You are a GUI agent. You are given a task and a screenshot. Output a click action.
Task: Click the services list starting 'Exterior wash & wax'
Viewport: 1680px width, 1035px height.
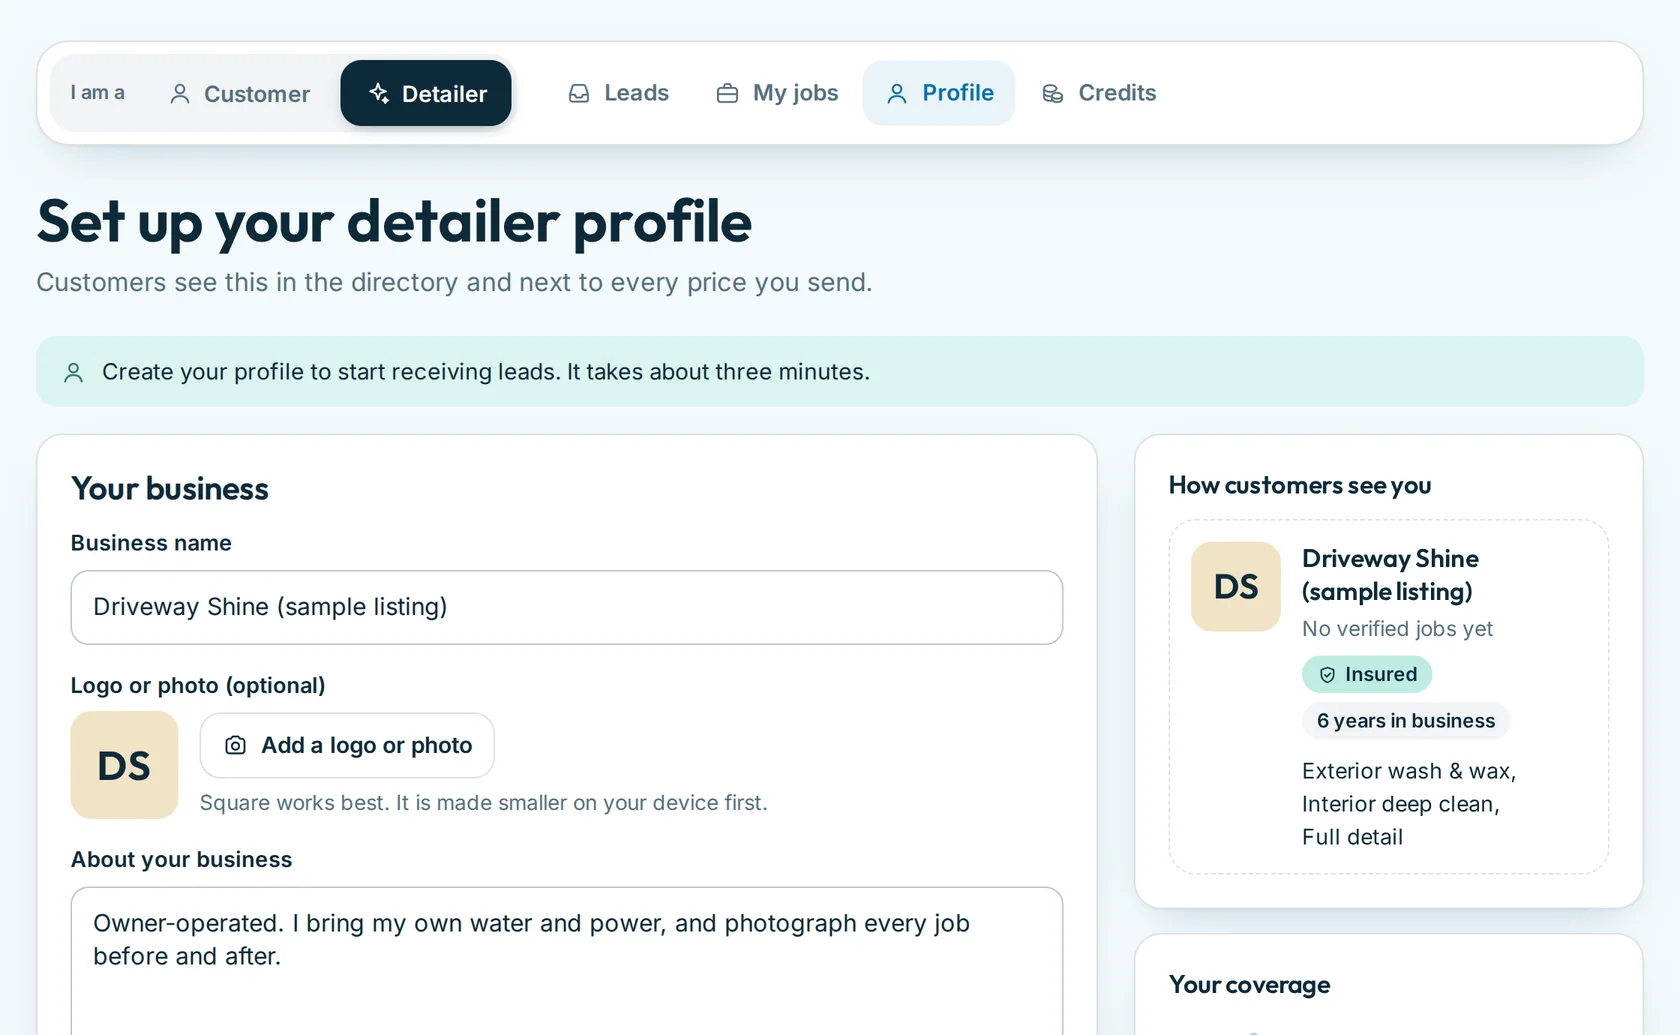click(1409, 804)
